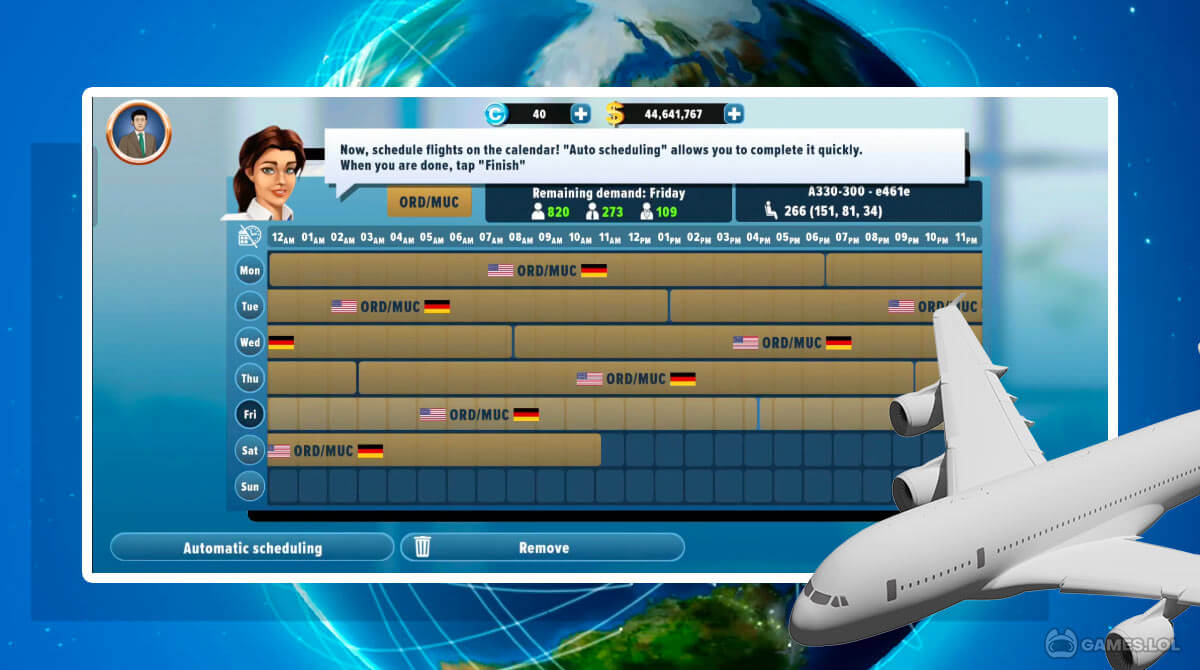Tap the blue credits coin icon
The width and height of the screenshot is (1200, 670).
[496, 114]
